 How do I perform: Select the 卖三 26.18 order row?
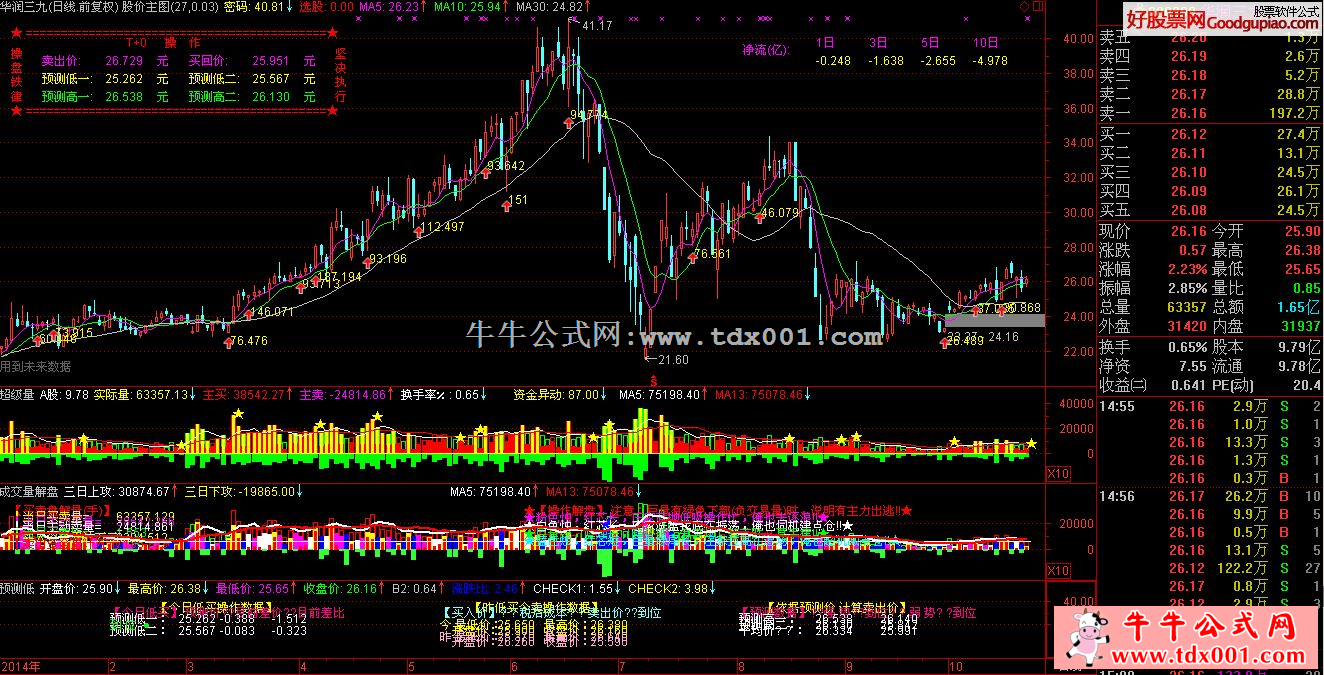1210,75
